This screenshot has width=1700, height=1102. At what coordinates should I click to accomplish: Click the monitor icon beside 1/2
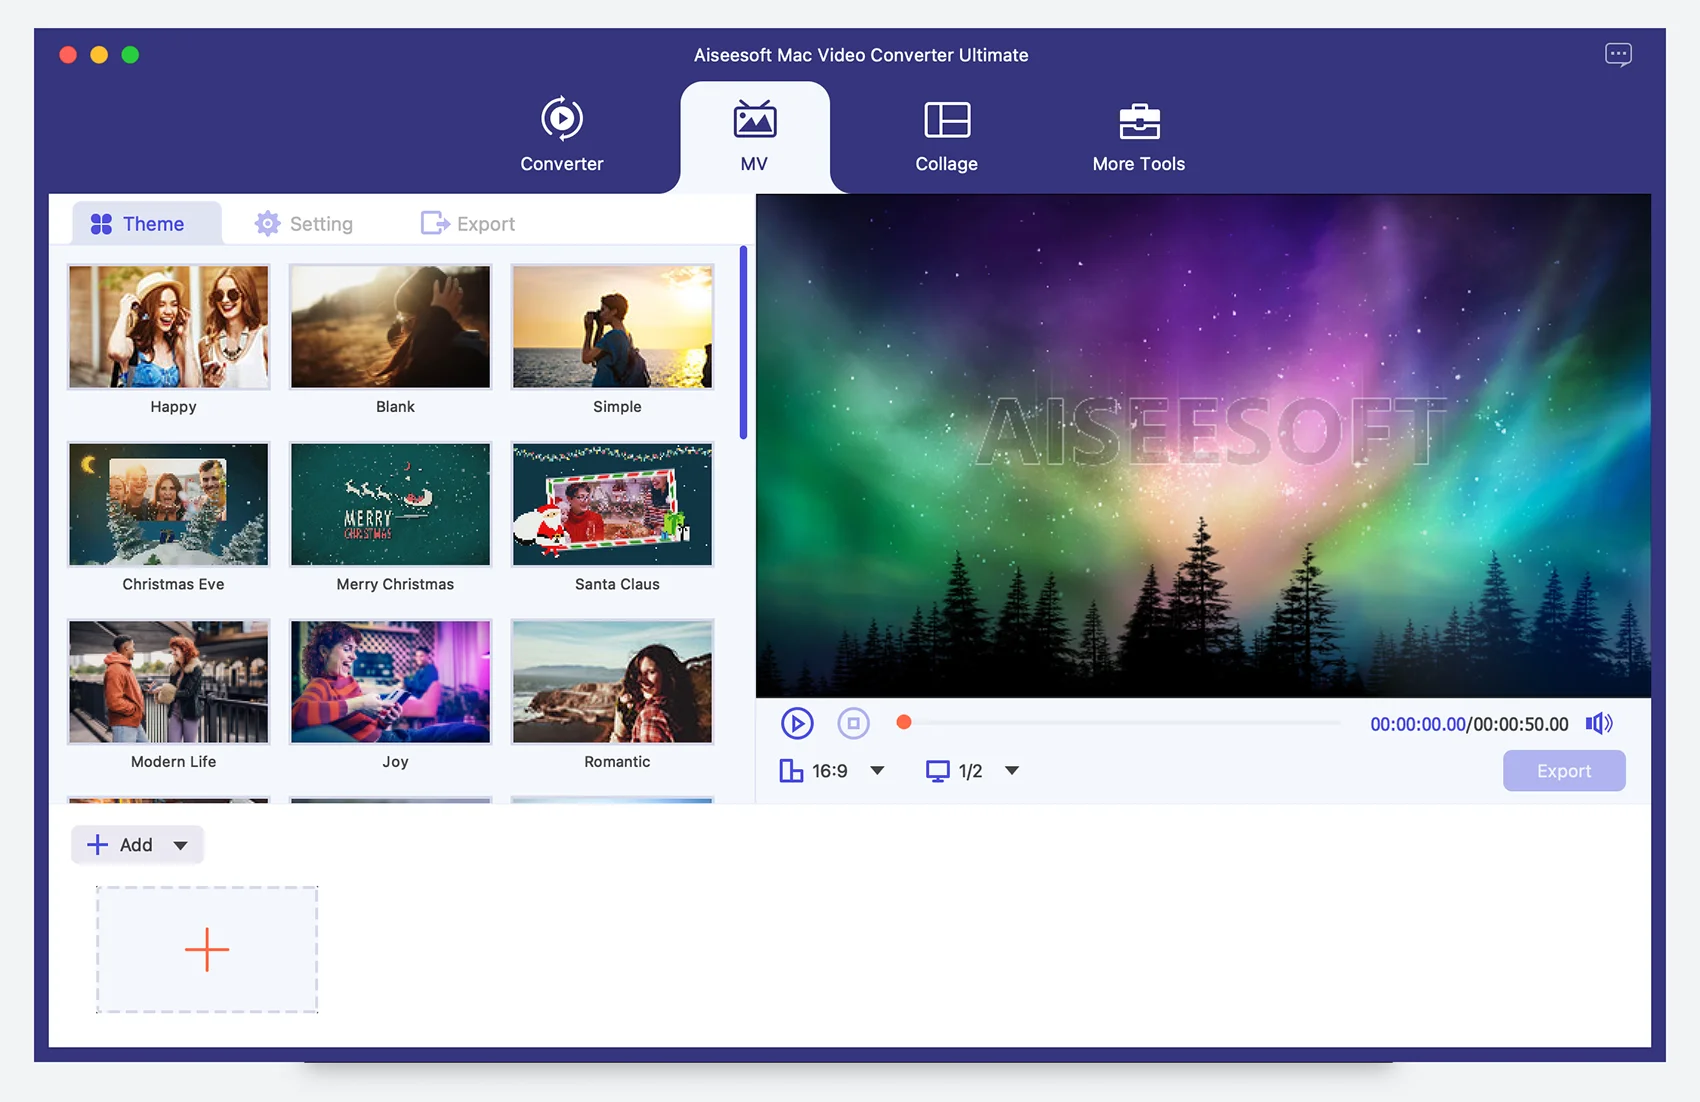[937, 771]
